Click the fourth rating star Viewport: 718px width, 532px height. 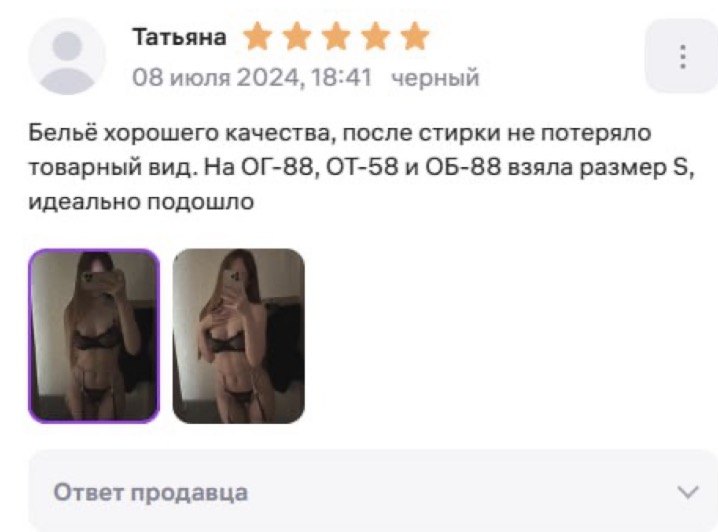click(375, 37)
